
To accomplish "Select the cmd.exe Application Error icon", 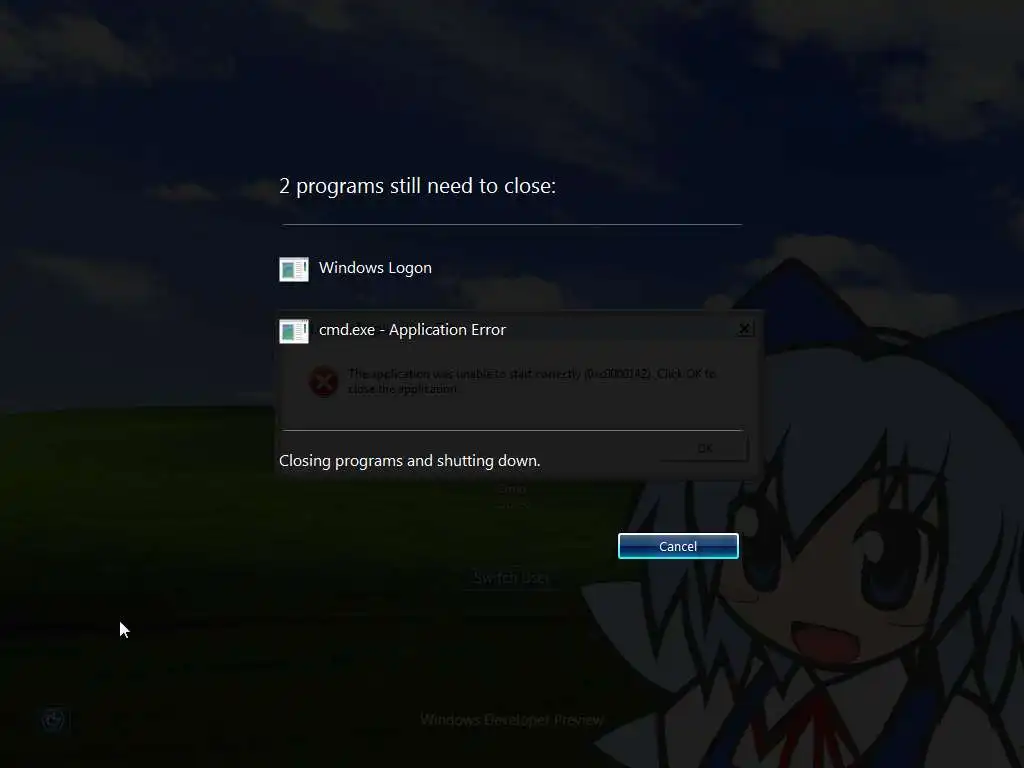I will [294, 331].
